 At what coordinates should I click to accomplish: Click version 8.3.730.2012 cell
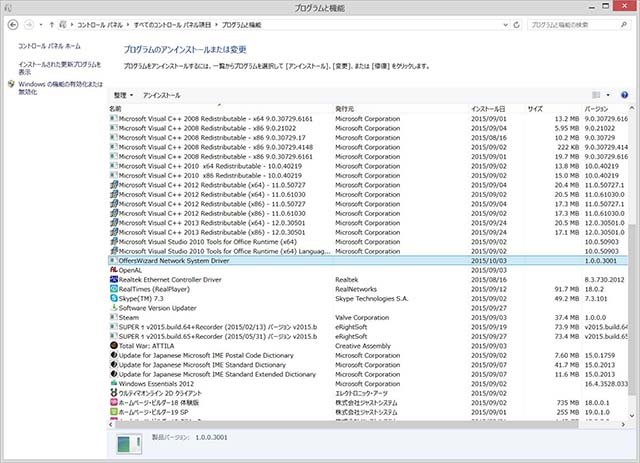point(604,280)
